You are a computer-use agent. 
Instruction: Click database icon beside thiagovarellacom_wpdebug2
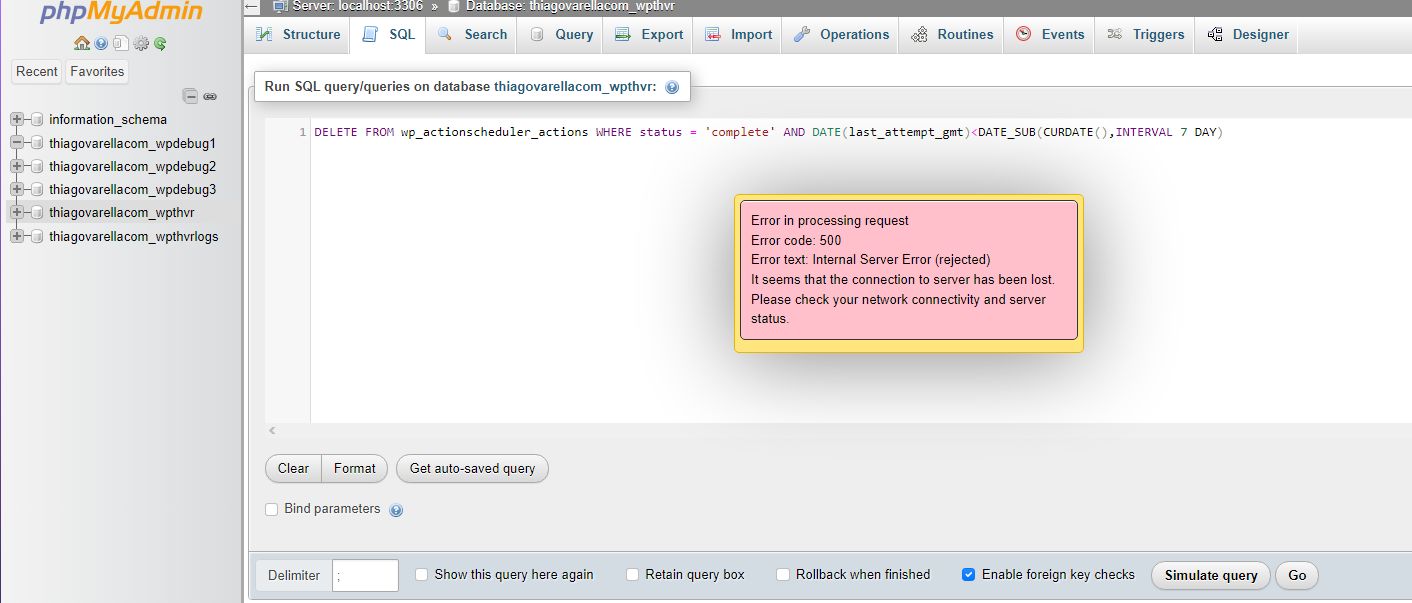tap(37, 166)
